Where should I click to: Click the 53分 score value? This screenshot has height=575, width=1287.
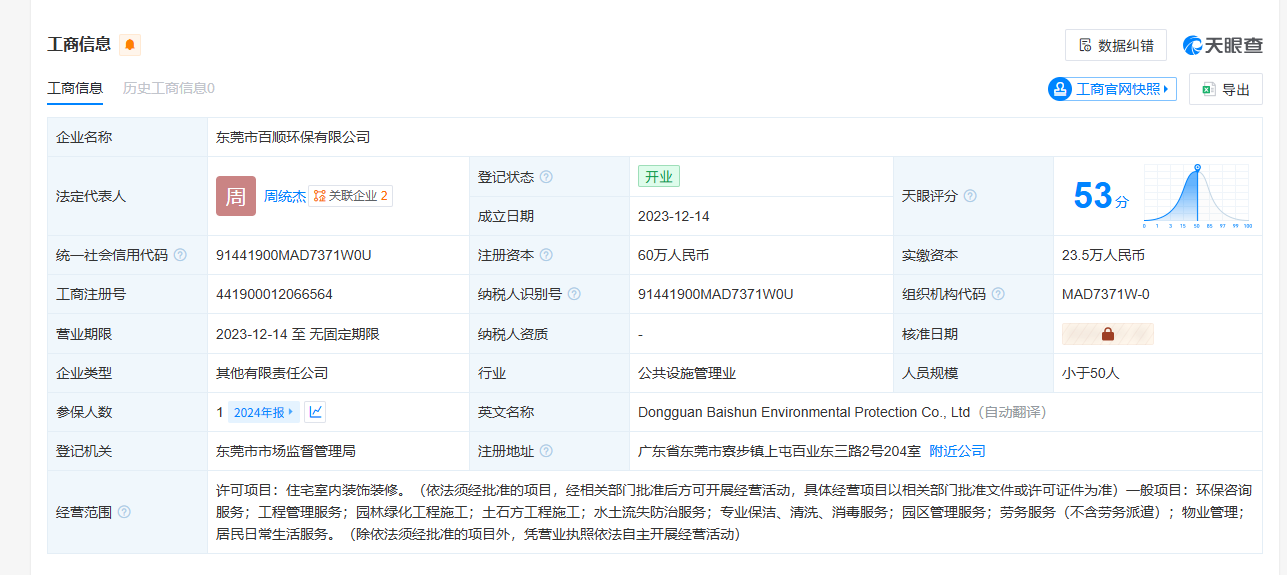(x=1100, y=196)
